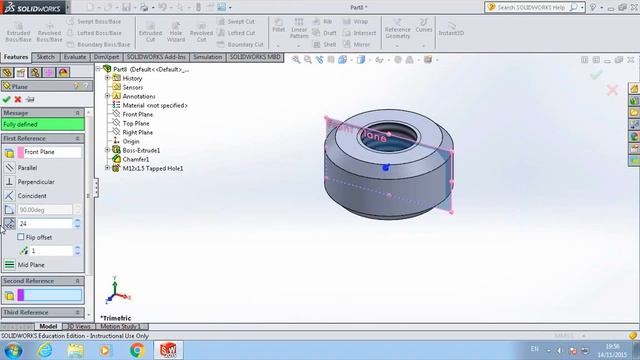Click the Second Reference selection box

pos(49,295)
